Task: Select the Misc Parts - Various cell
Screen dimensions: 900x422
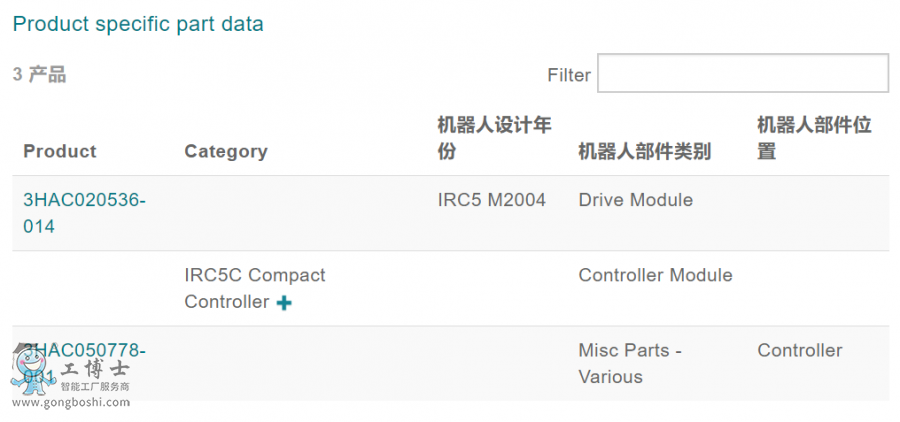Action: 630,363
